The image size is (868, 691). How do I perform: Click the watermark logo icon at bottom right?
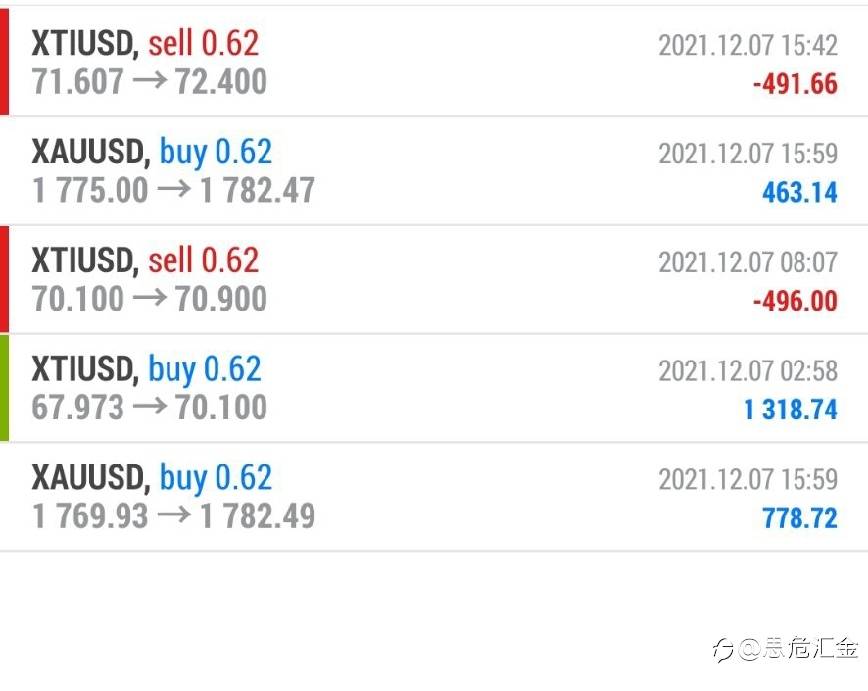[723, 649]
